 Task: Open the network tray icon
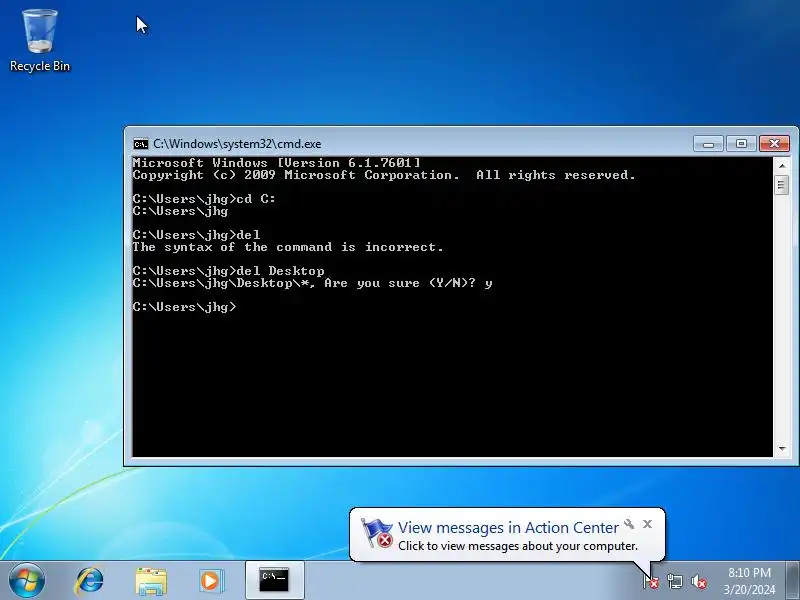(675, 581)
